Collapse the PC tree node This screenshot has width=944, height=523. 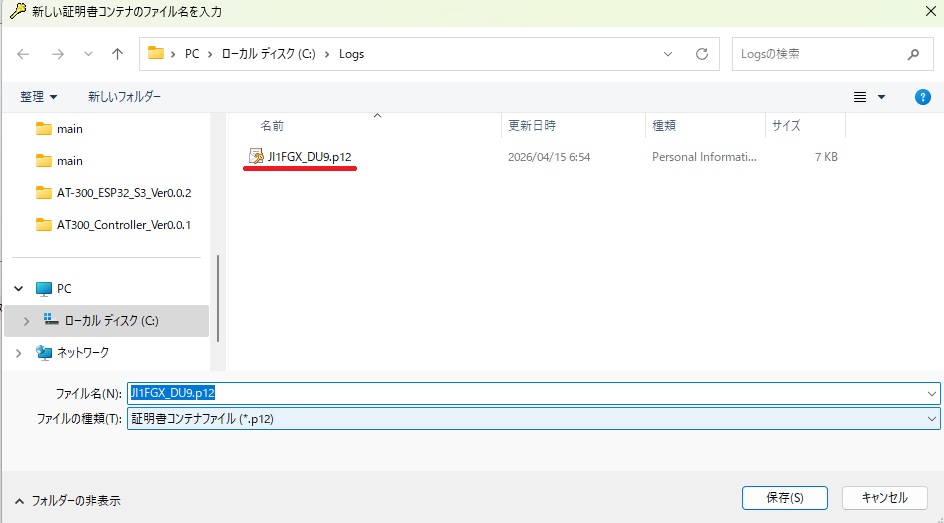[x=17, y=289]
